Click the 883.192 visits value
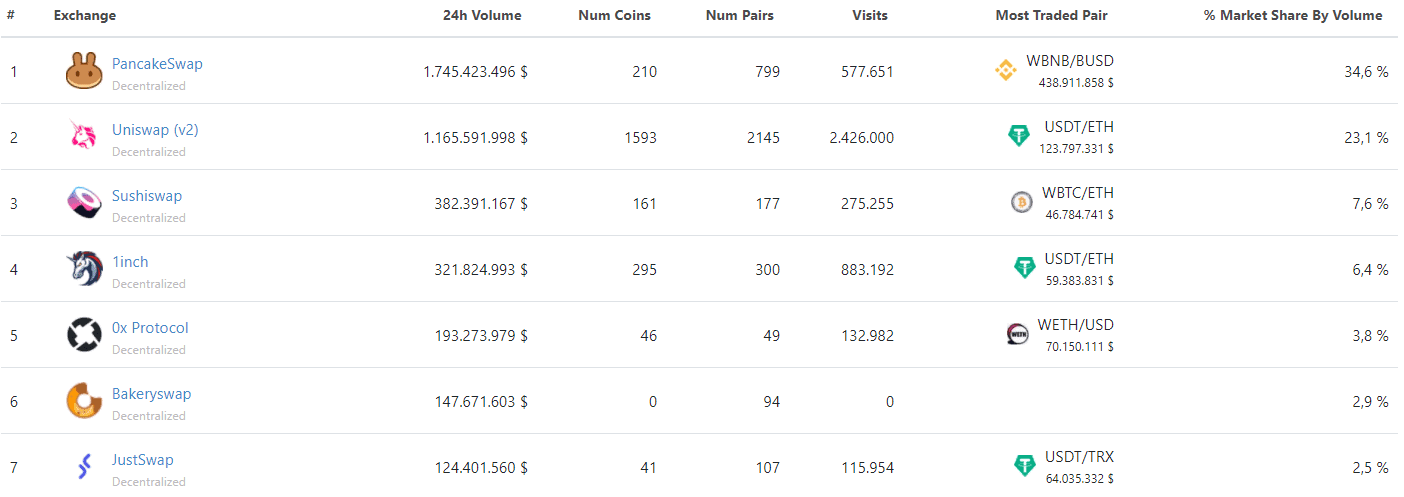The height and width of the screenshot is (497, 1404). coord(868,270)
